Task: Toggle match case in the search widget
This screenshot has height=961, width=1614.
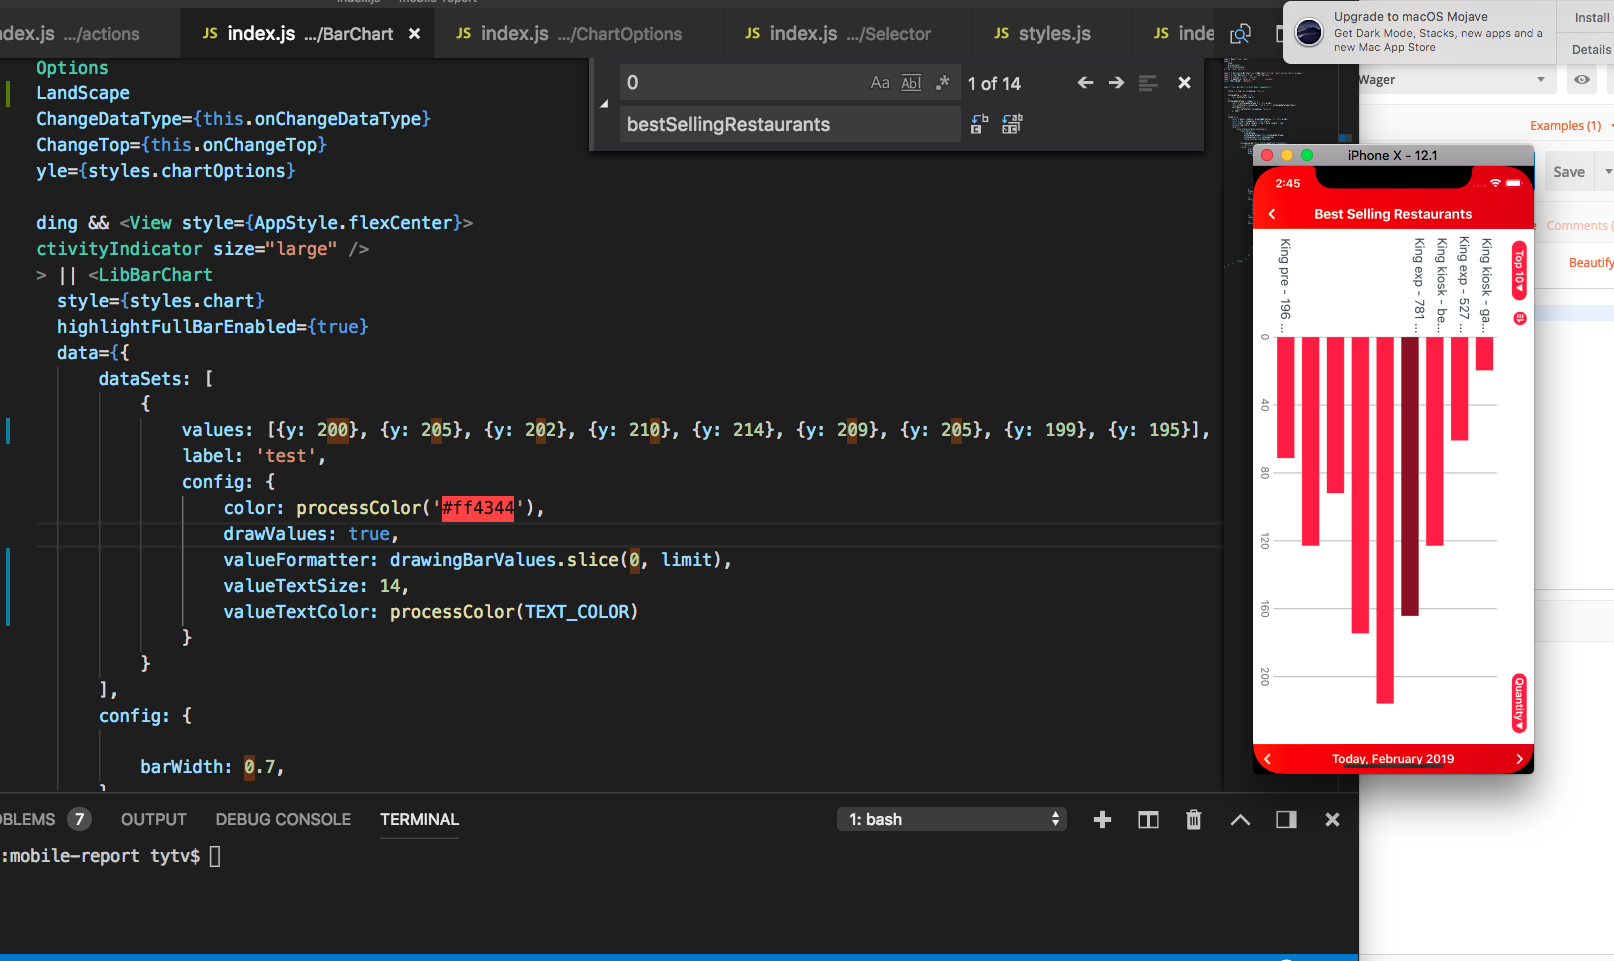Action: click(x=880, y=82)
